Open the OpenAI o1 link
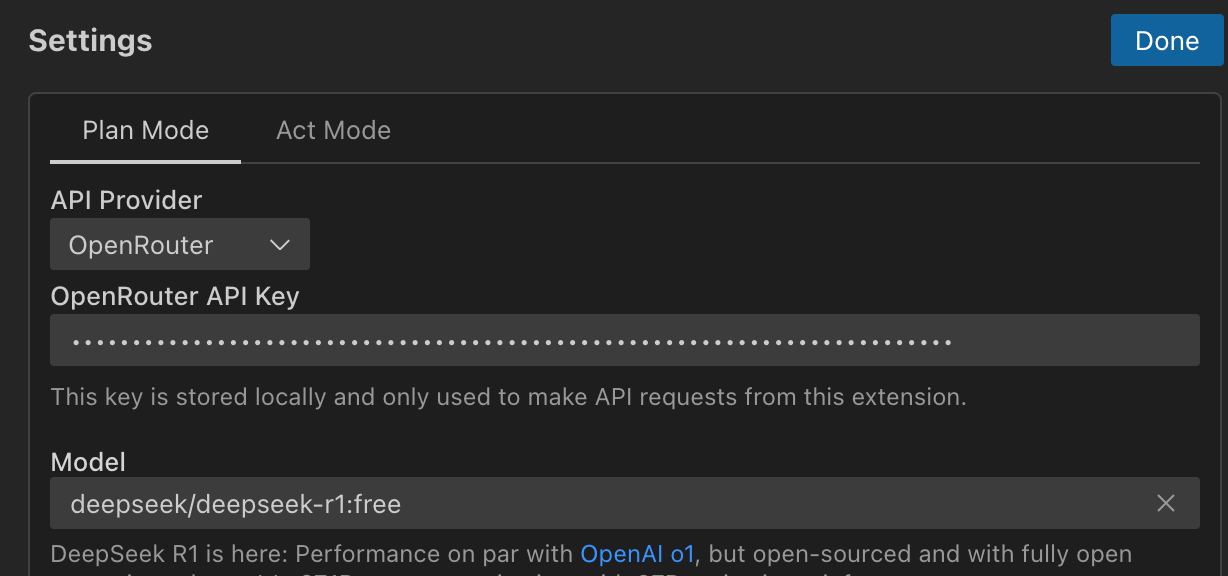 [x=637, y=554]
